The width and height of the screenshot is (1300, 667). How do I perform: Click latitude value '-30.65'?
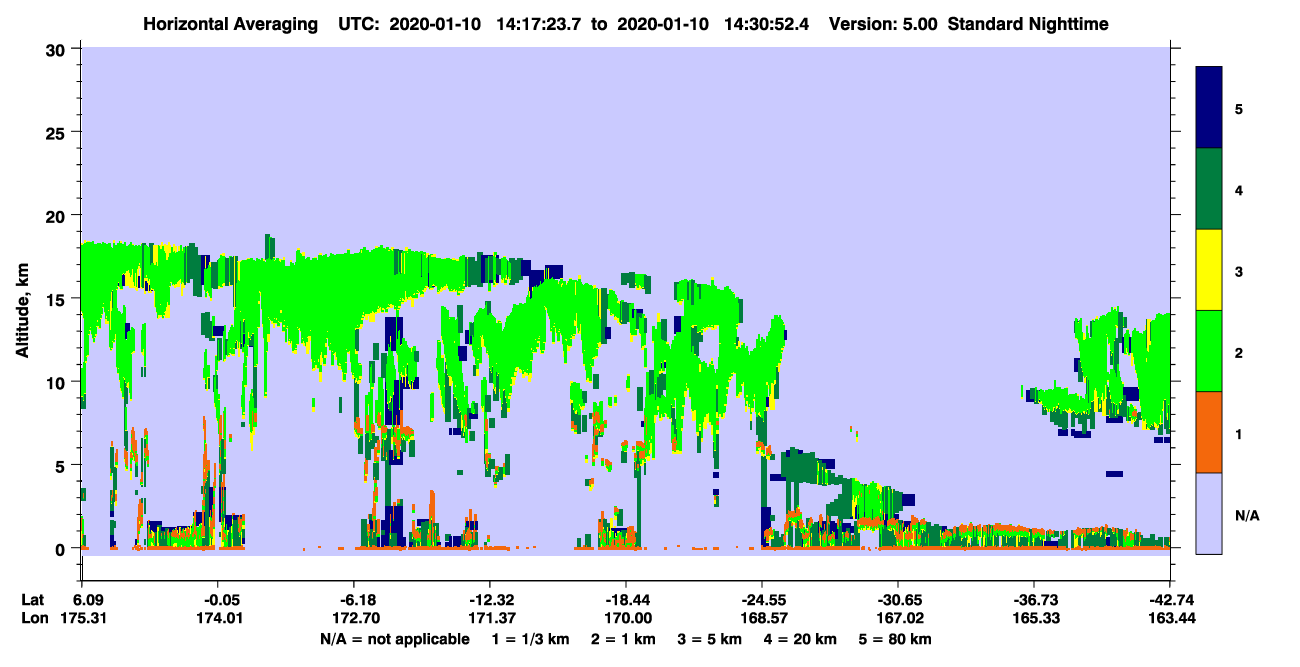point(898,599)
